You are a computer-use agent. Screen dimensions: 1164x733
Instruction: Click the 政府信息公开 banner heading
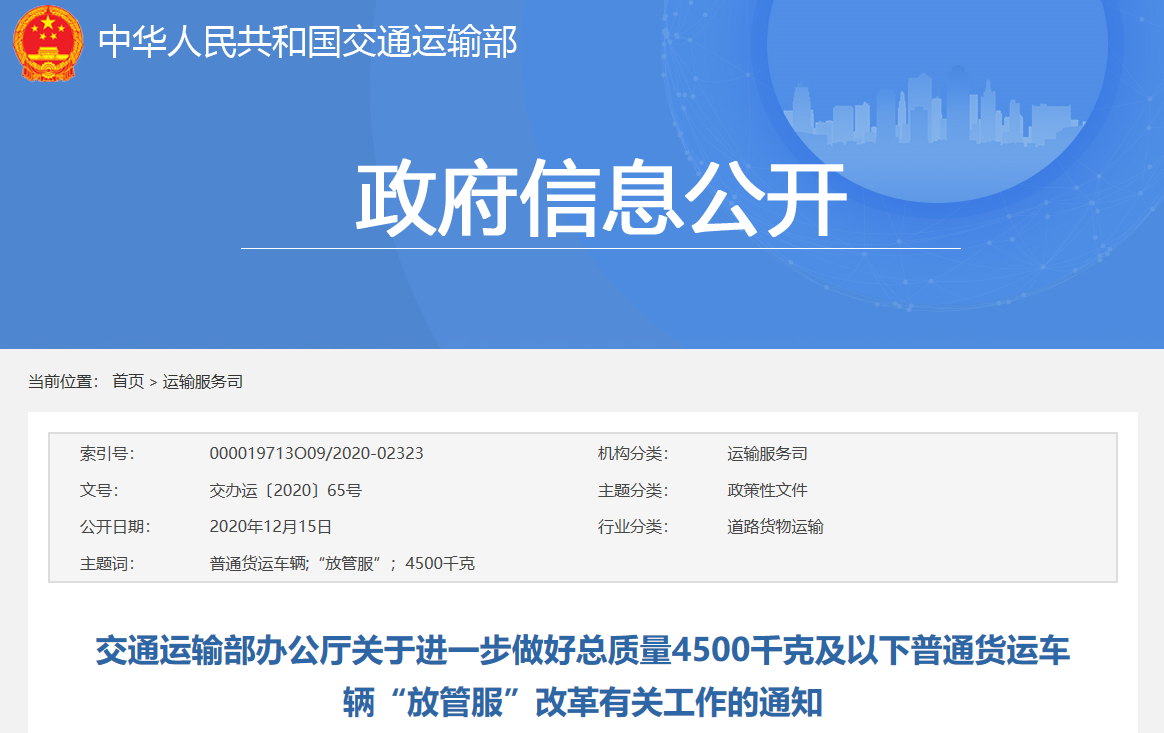pos(601,200)
